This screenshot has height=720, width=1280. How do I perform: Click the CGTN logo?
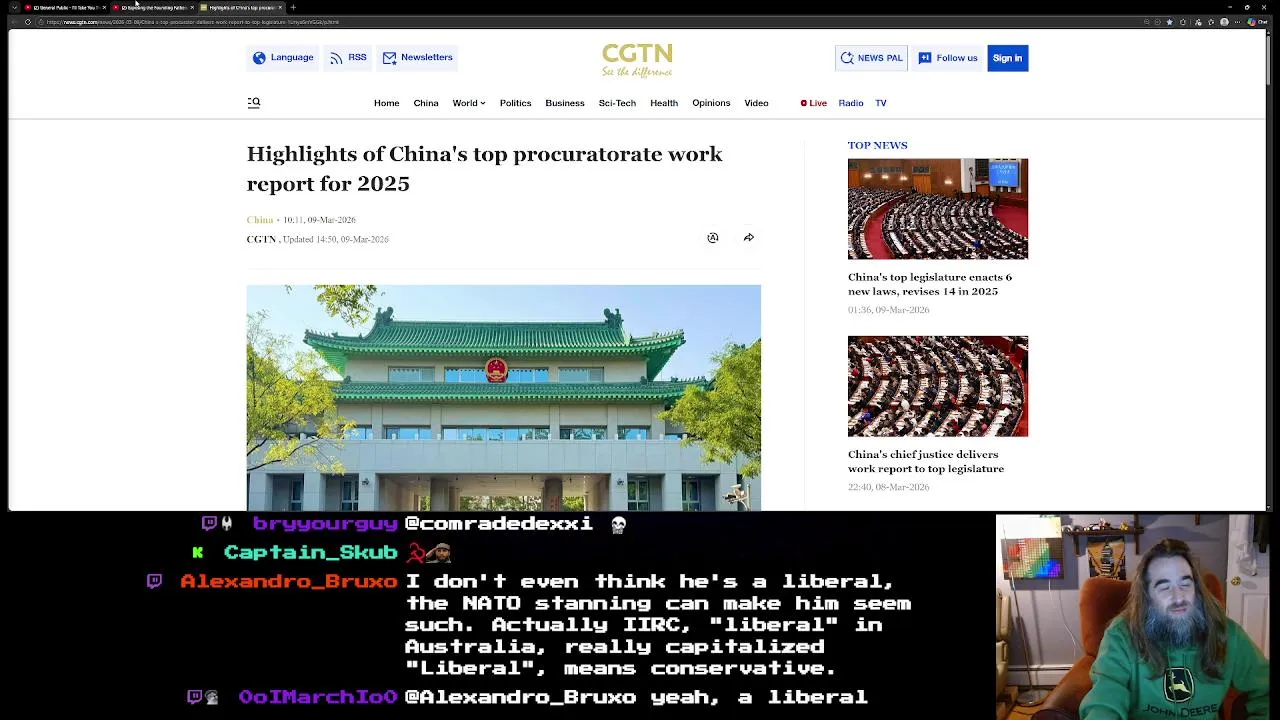pyautogui.click(x=637, y=60)
